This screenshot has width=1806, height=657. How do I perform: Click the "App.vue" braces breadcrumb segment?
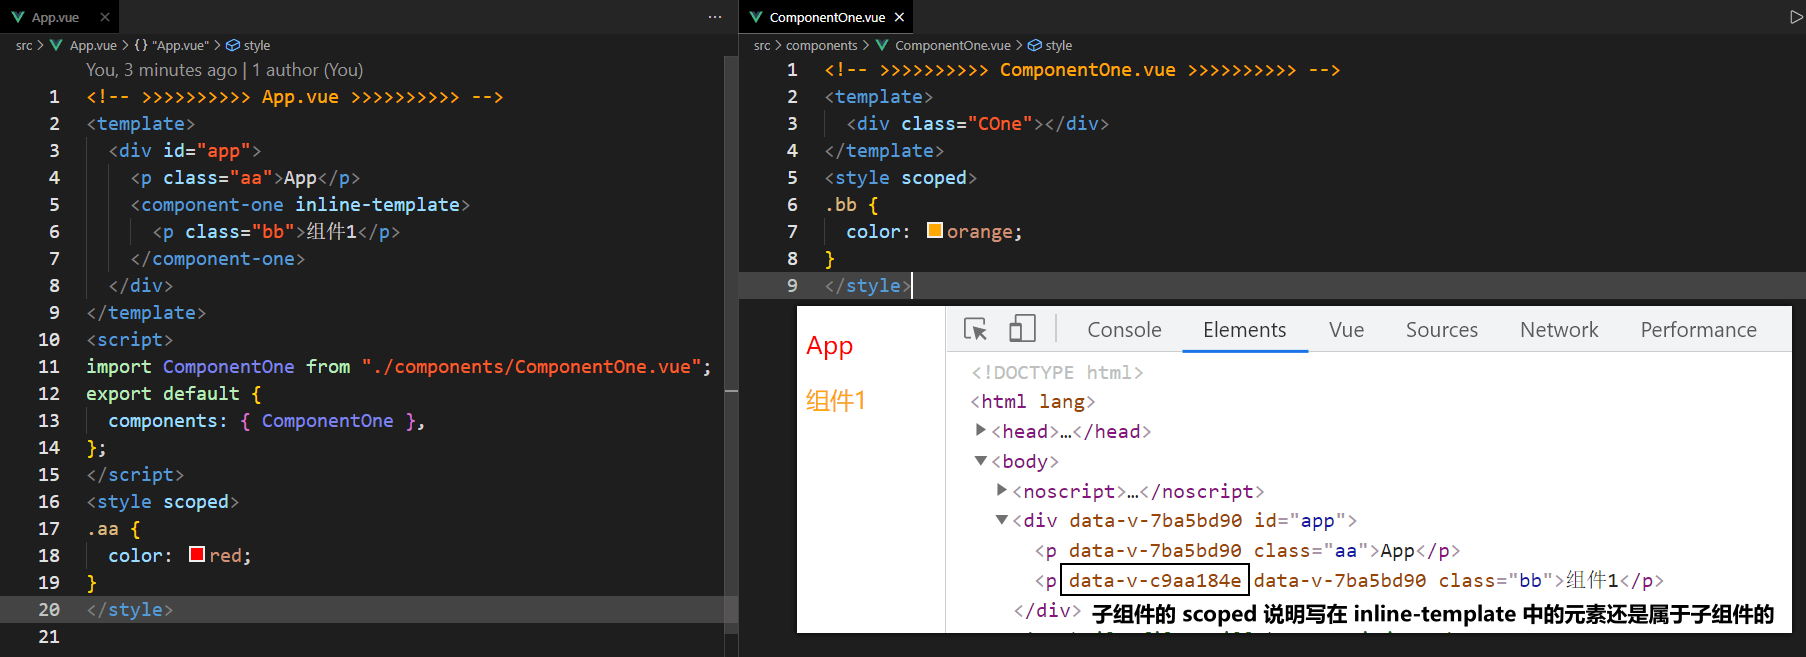[x=171, y=45]
